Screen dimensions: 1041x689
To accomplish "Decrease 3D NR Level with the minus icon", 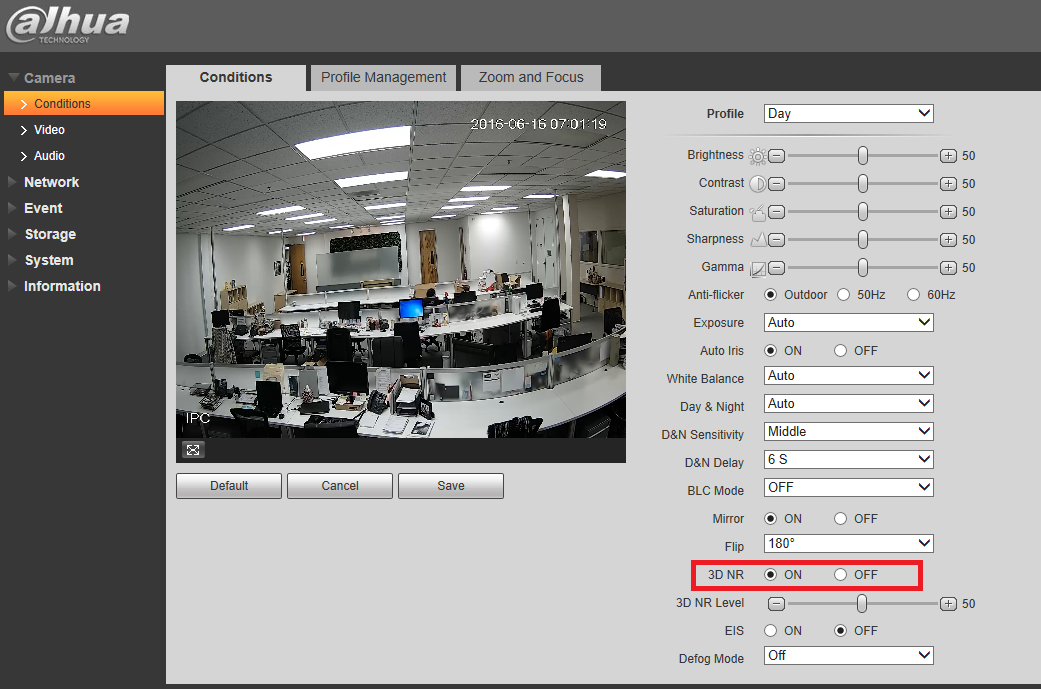I will coord(777,604).
